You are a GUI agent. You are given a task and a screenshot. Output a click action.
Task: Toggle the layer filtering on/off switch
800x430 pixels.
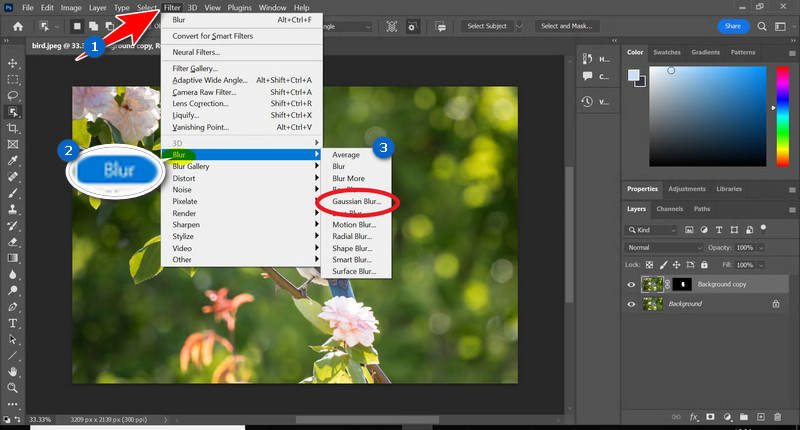click(763, 227)
